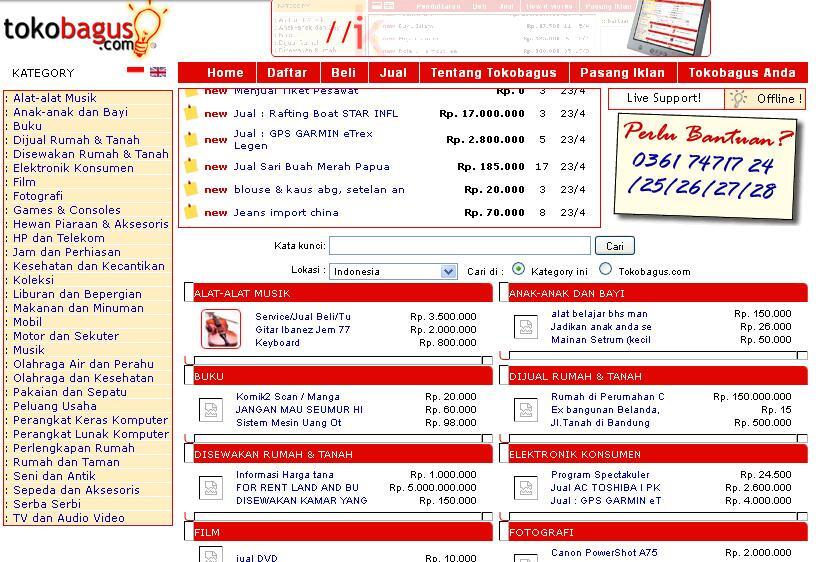This screenshot has width=818, height=562.
Task: Open Sistem Mesin Uang Ot listing
Action: (x=288, y=423)
